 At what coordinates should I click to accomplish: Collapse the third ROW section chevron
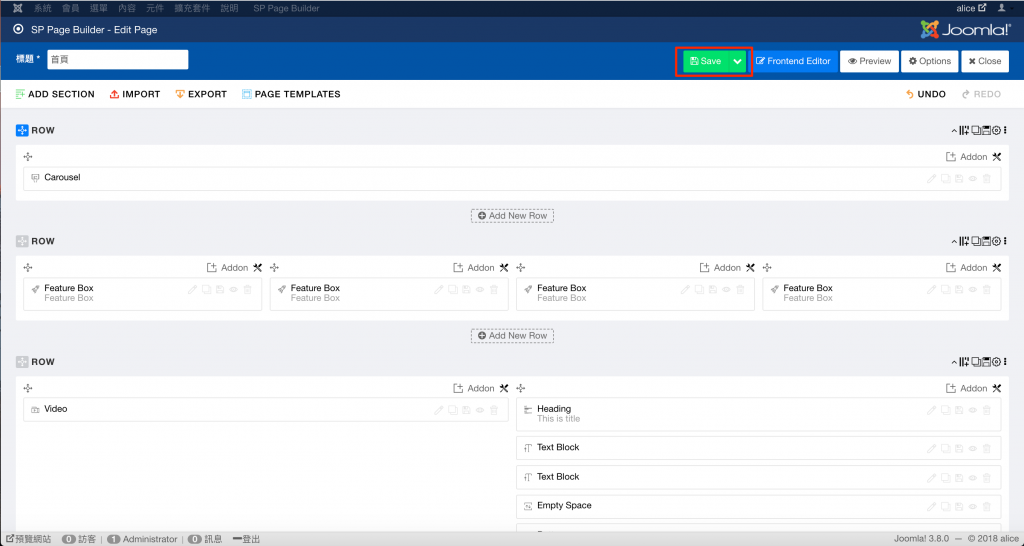pos(953,362)
